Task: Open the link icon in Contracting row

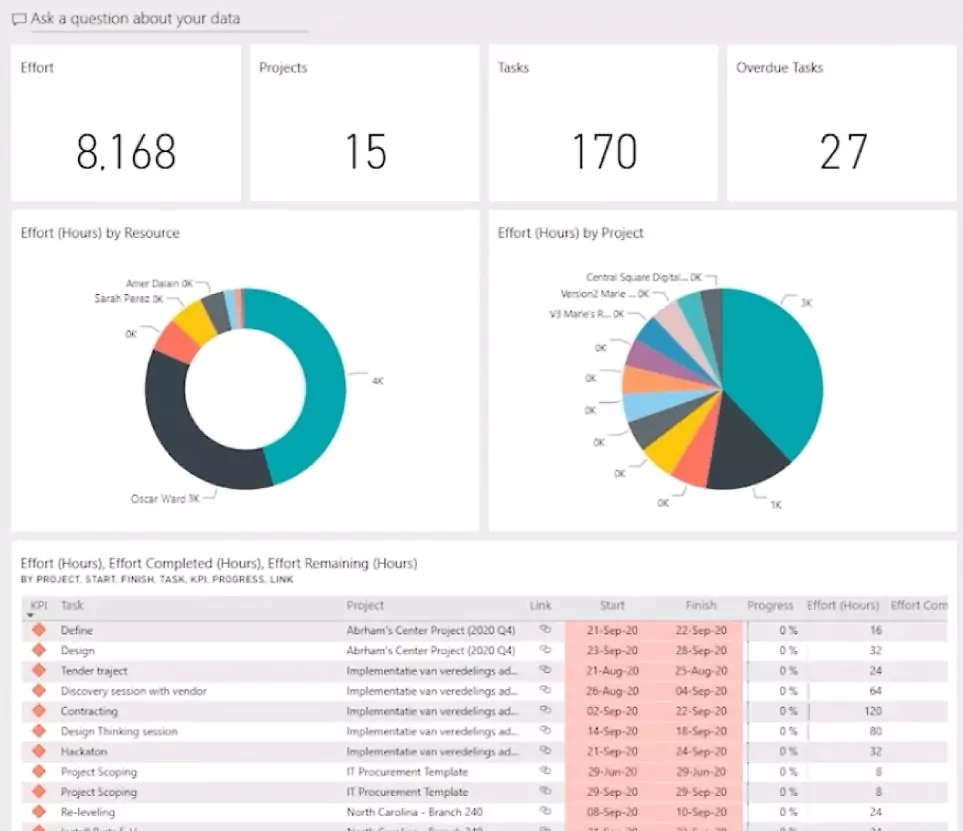Action: [545, 711]
